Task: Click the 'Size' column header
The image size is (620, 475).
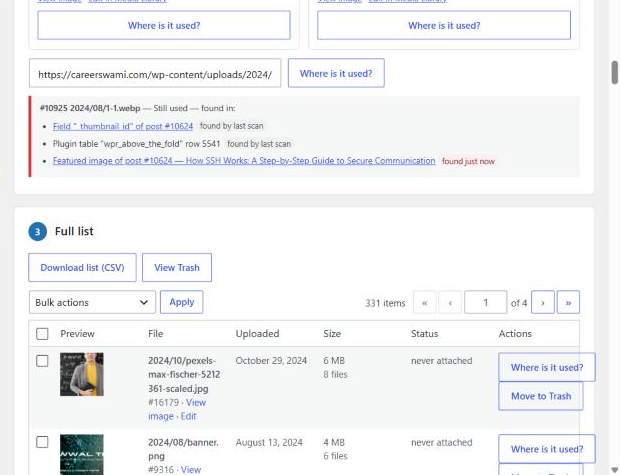Action: coord(332,334)
